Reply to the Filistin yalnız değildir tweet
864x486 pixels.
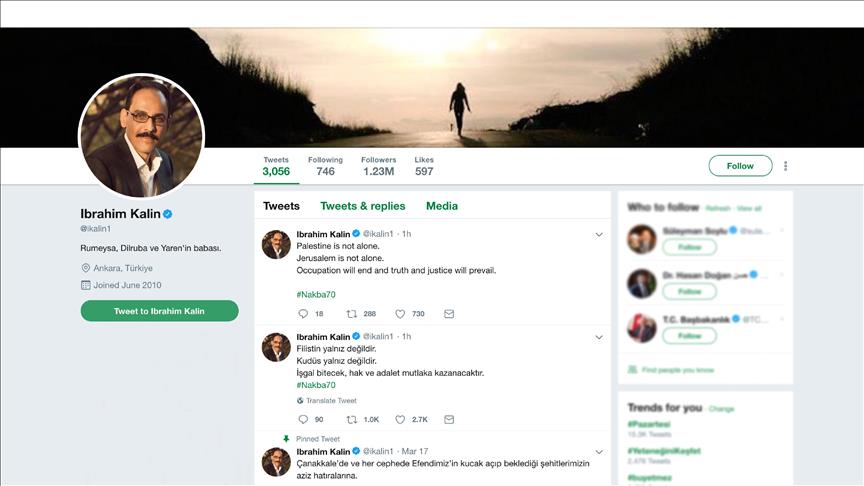[x=303, y=420]
